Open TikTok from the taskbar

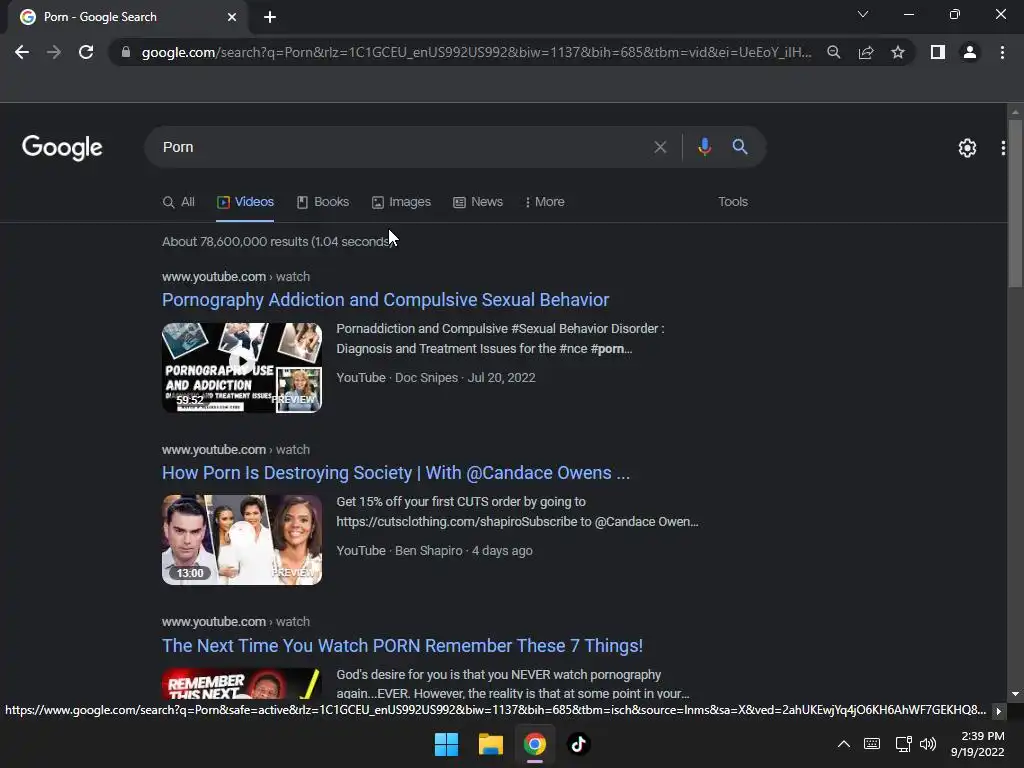tap(578, 744)
